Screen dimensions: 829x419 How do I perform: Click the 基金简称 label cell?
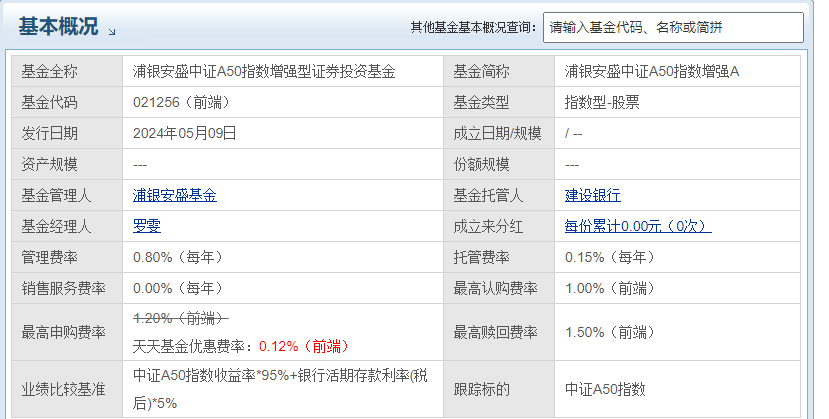pos(499,71)
